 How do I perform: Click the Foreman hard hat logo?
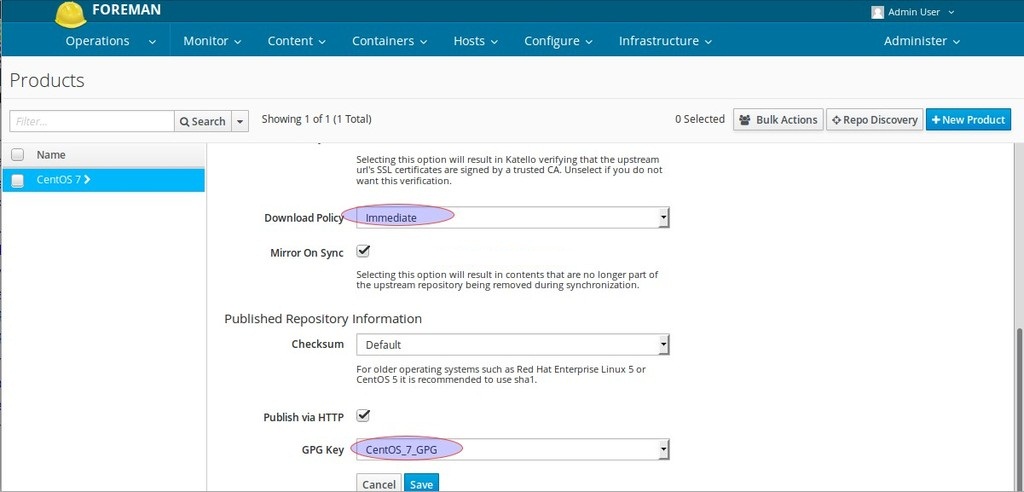(71, 14)
